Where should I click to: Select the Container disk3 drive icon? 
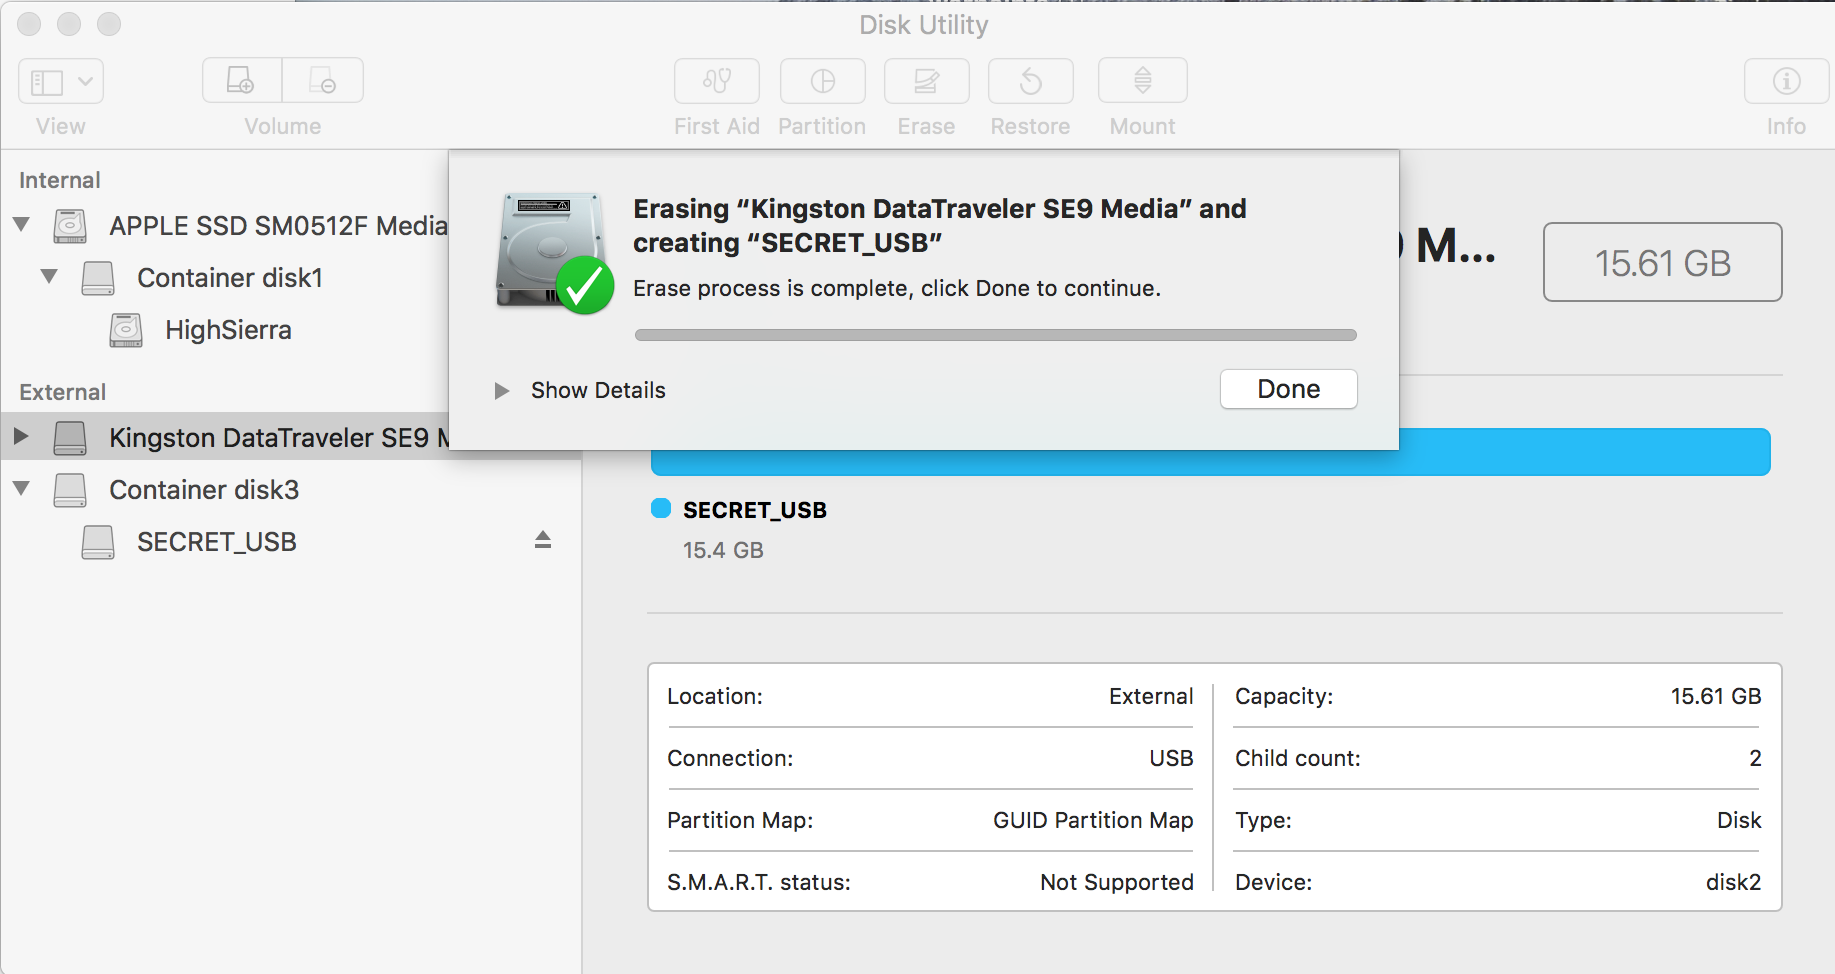click(70, 490)
